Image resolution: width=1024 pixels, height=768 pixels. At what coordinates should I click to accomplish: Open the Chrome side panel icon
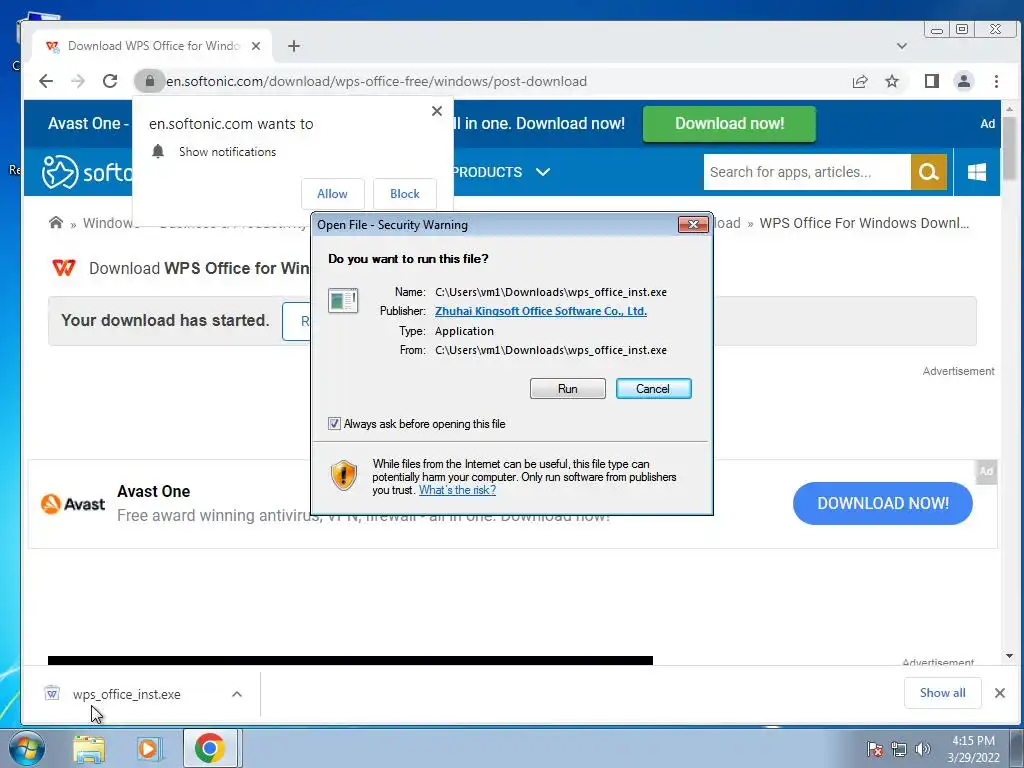click(931, 81)
